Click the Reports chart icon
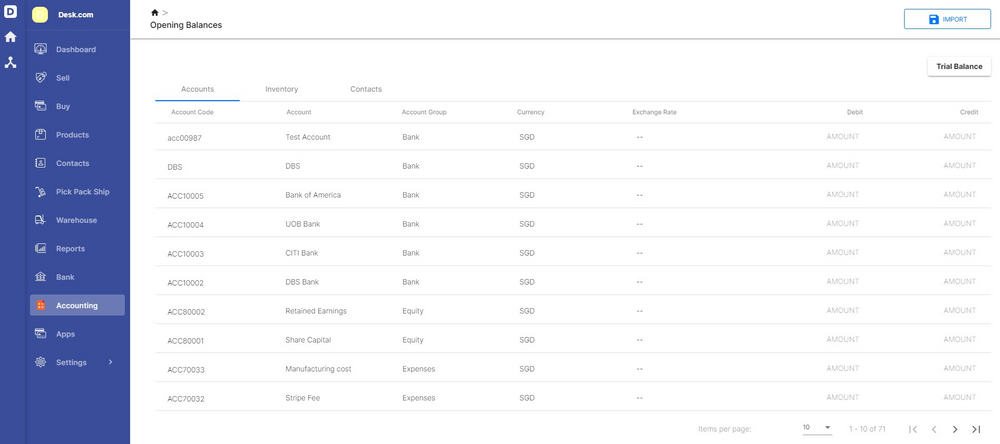 (x=41, y=248)
